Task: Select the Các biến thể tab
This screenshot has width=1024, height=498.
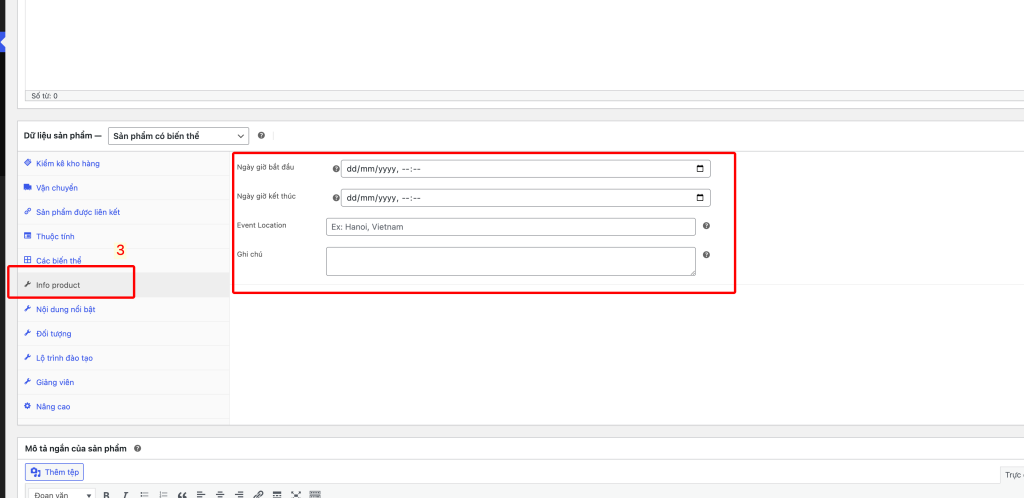Action: pyautogui.click(x=58, y=261)
